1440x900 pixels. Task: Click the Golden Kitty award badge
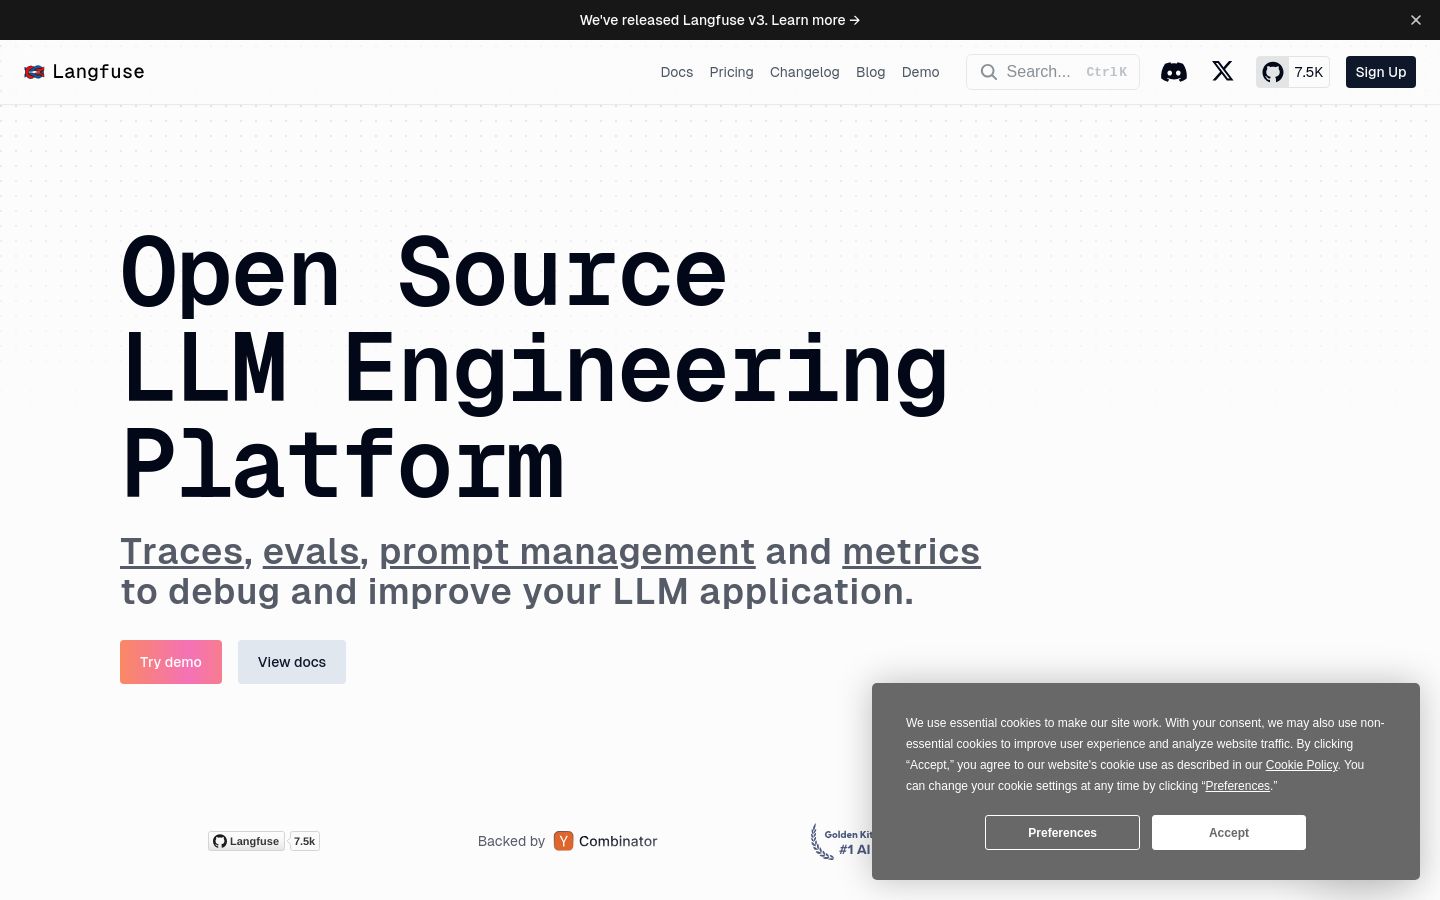(x=841, y=841)
